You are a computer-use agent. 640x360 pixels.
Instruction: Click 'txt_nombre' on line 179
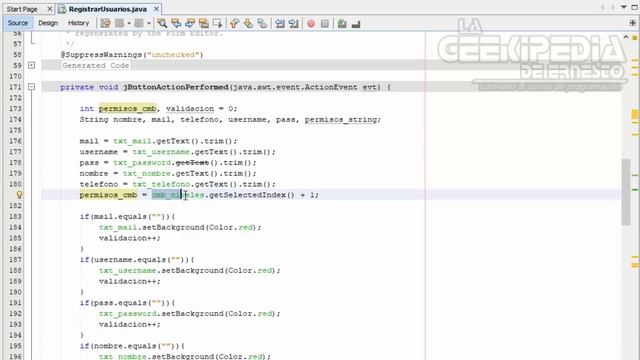pos(147,173)
